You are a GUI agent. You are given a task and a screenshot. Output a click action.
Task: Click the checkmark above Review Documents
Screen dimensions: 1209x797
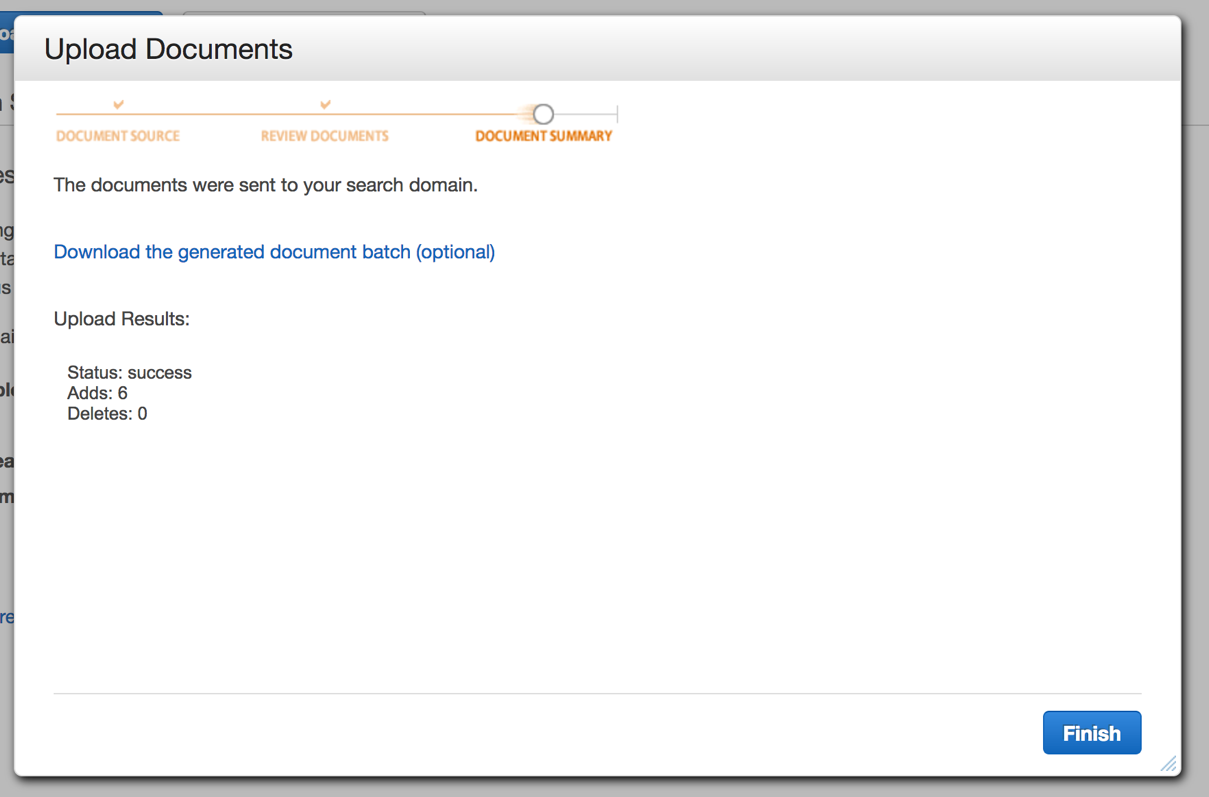325,104
